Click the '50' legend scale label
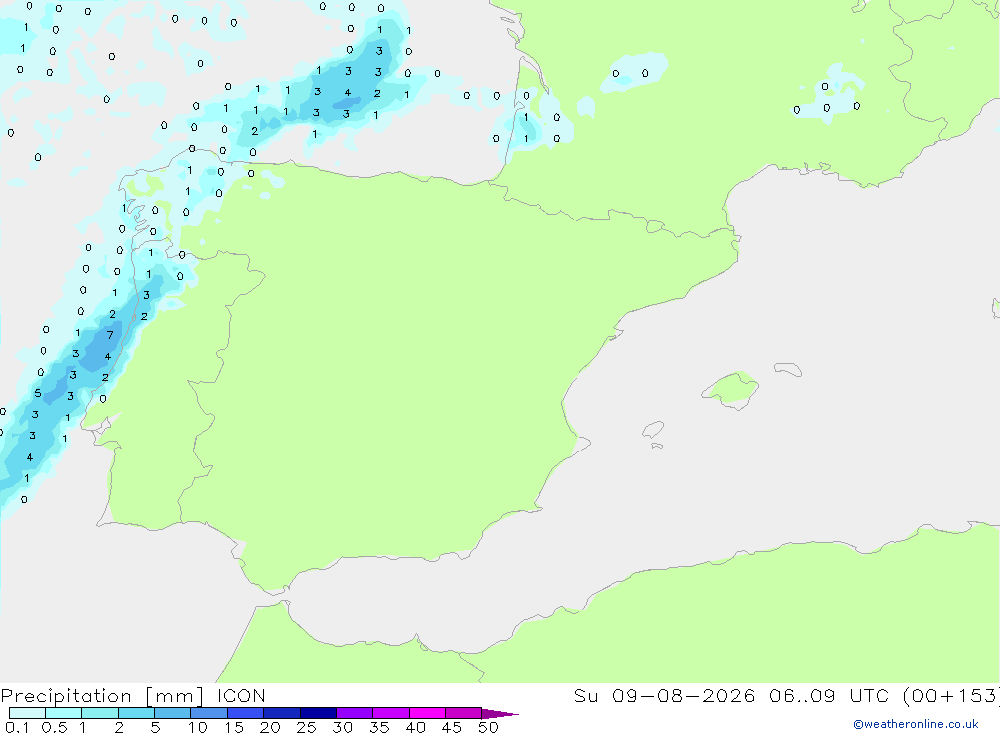 pyautogui.click(x=489, y=727)
